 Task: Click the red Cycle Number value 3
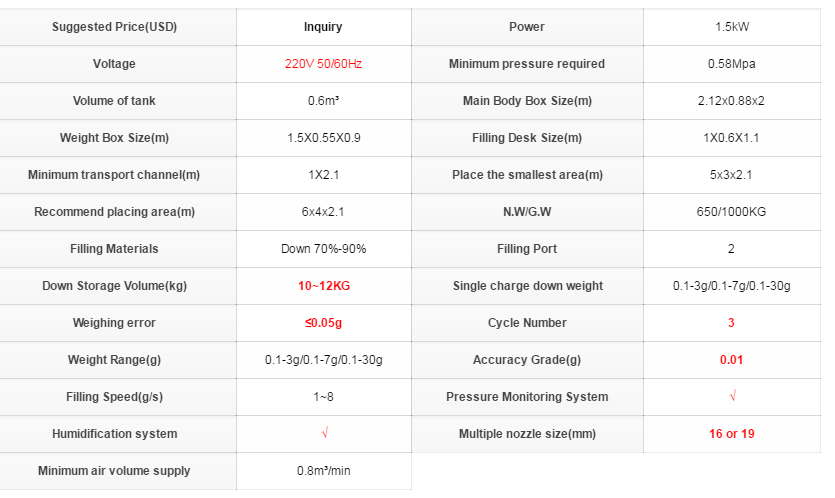tap(731, 323)
